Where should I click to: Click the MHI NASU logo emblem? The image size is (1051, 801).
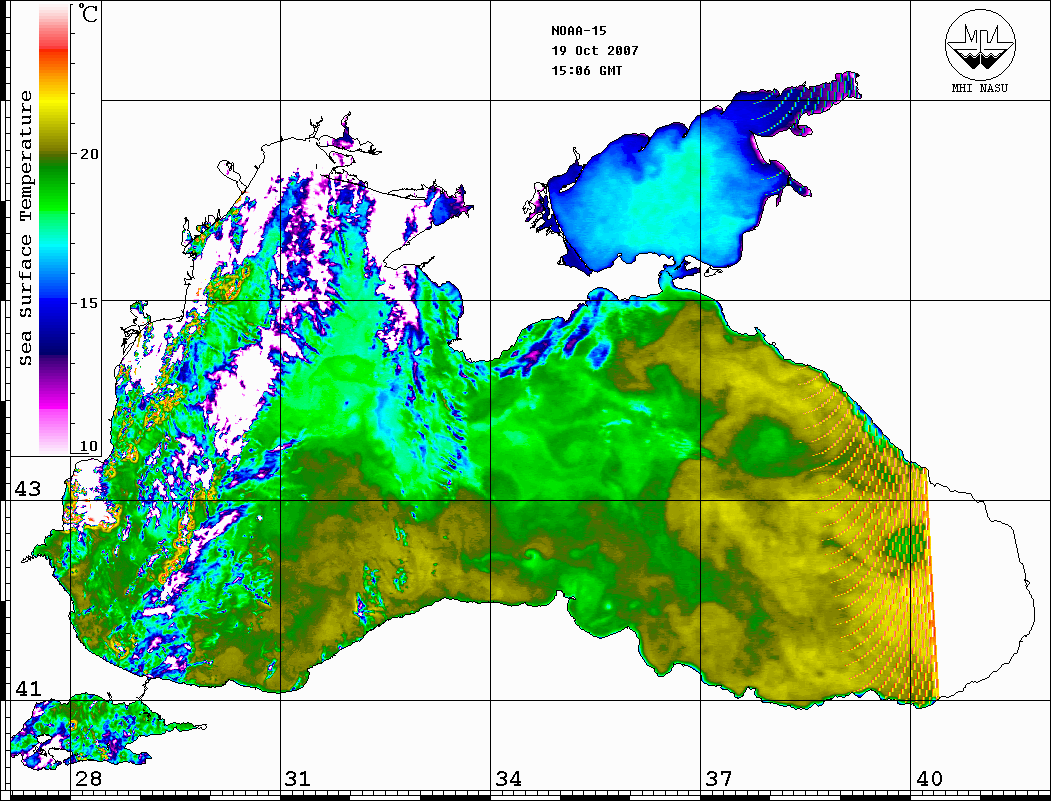tap(980, 46)
